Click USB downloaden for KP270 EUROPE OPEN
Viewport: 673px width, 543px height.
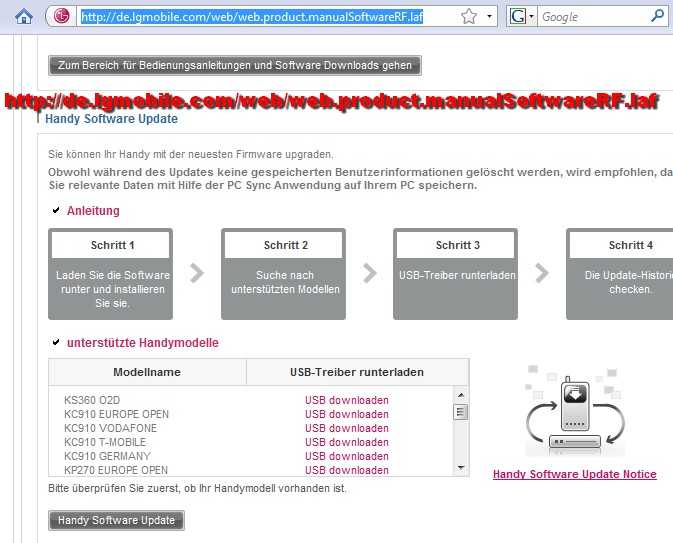tap(347, 470)
